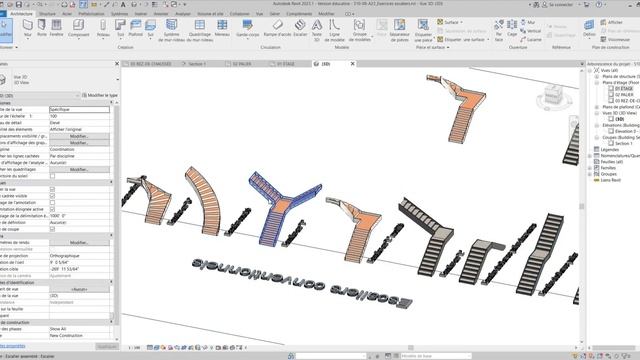This screenshot has height=360, width=640.
Task: Toggle the 02 PALIER view checkbox in project browser
Action: [611, 95]
